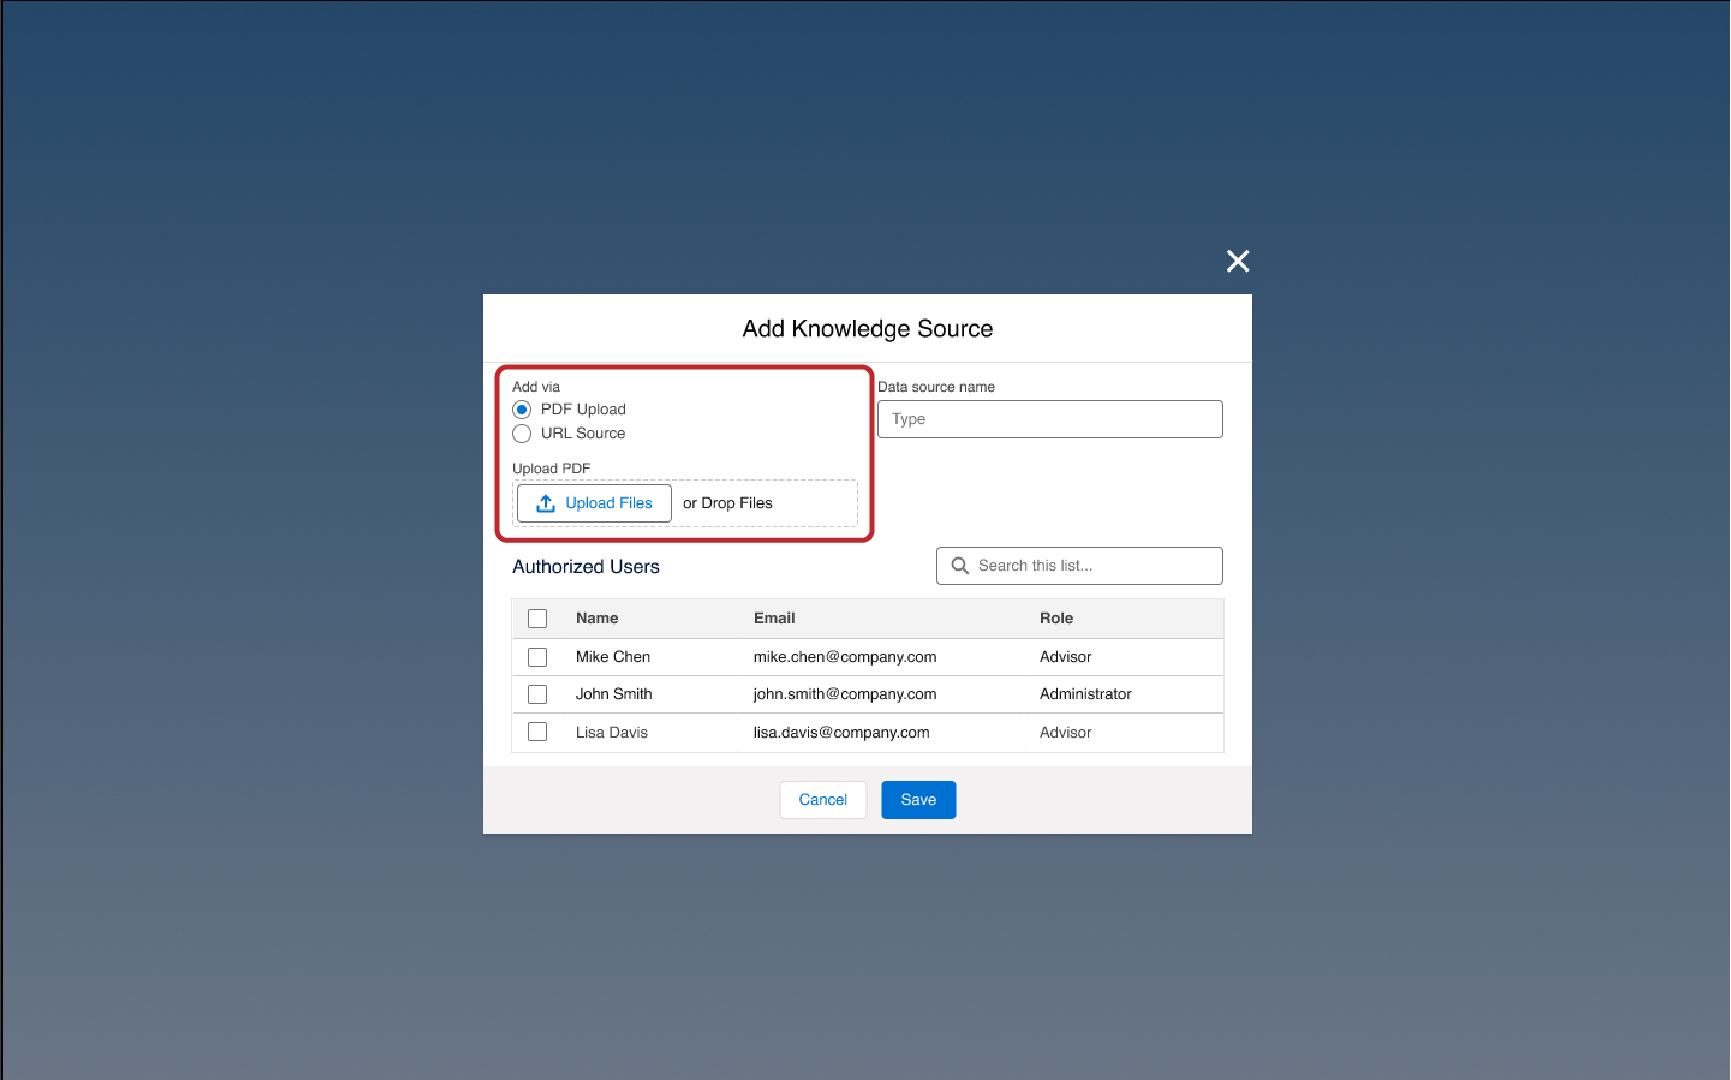The image size is (1731, 1080).
Task: Click the Data source name input field
Action: (1049, 419)
